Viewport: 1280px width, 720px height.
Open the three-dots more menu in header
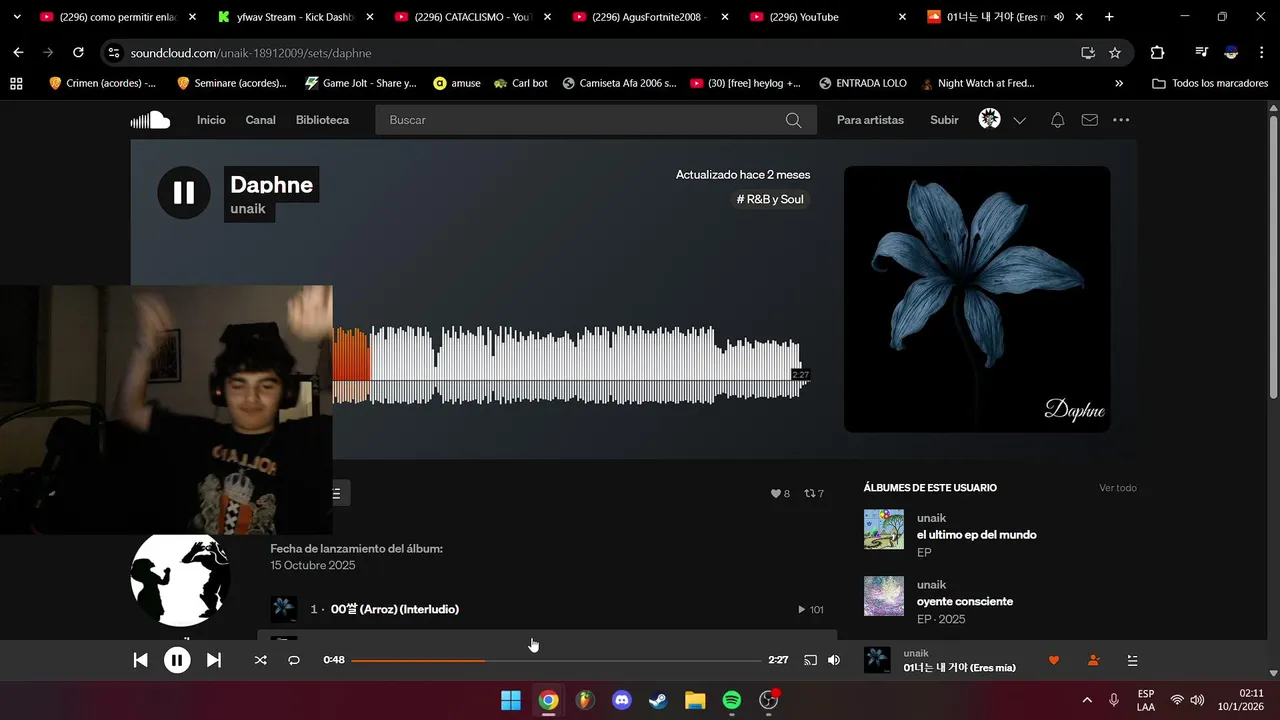point(1121,120)
